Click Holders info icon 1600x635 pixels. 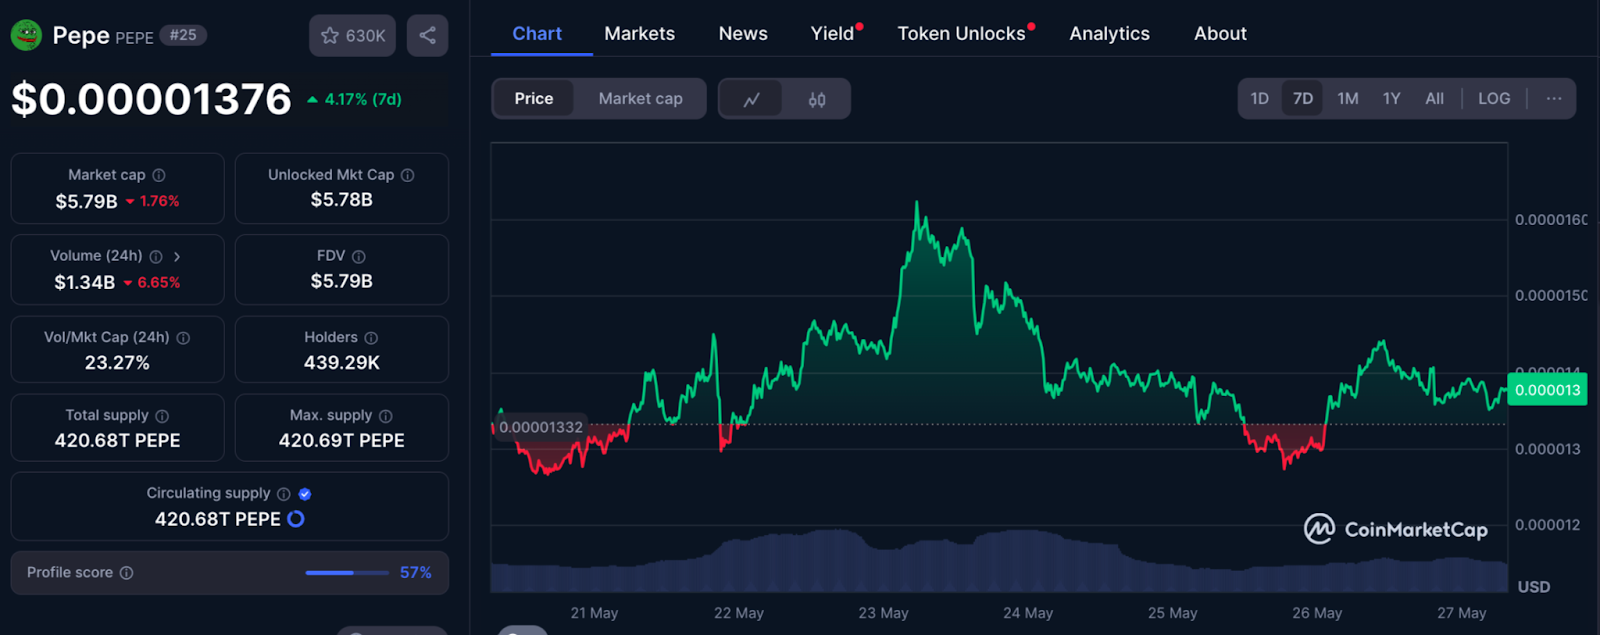371,338
